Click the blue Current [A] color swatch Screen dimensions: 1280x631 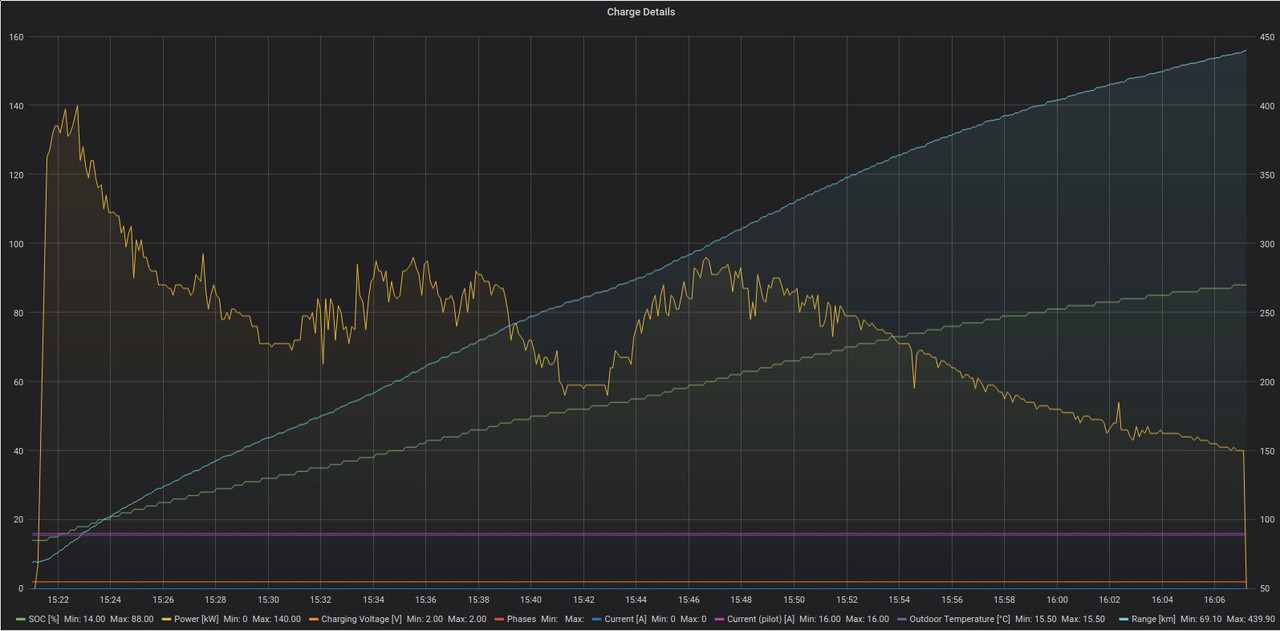pyautogui.click(x=597, y=619)
